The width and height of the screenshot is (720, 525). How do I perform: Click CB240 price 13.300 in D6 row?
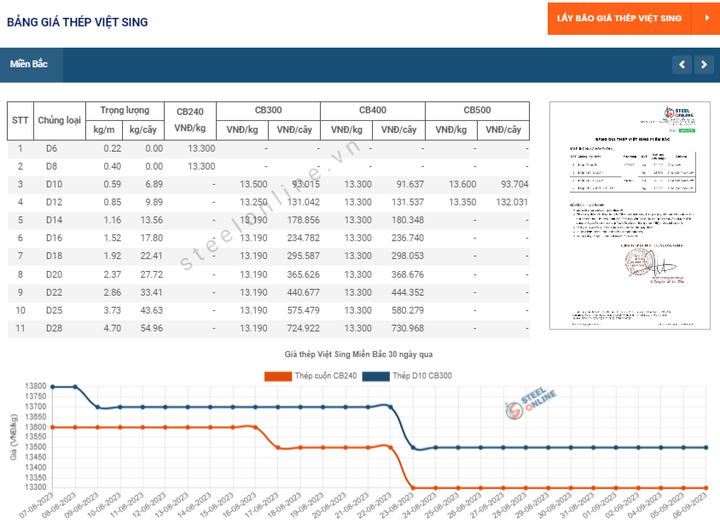(201, 149)
